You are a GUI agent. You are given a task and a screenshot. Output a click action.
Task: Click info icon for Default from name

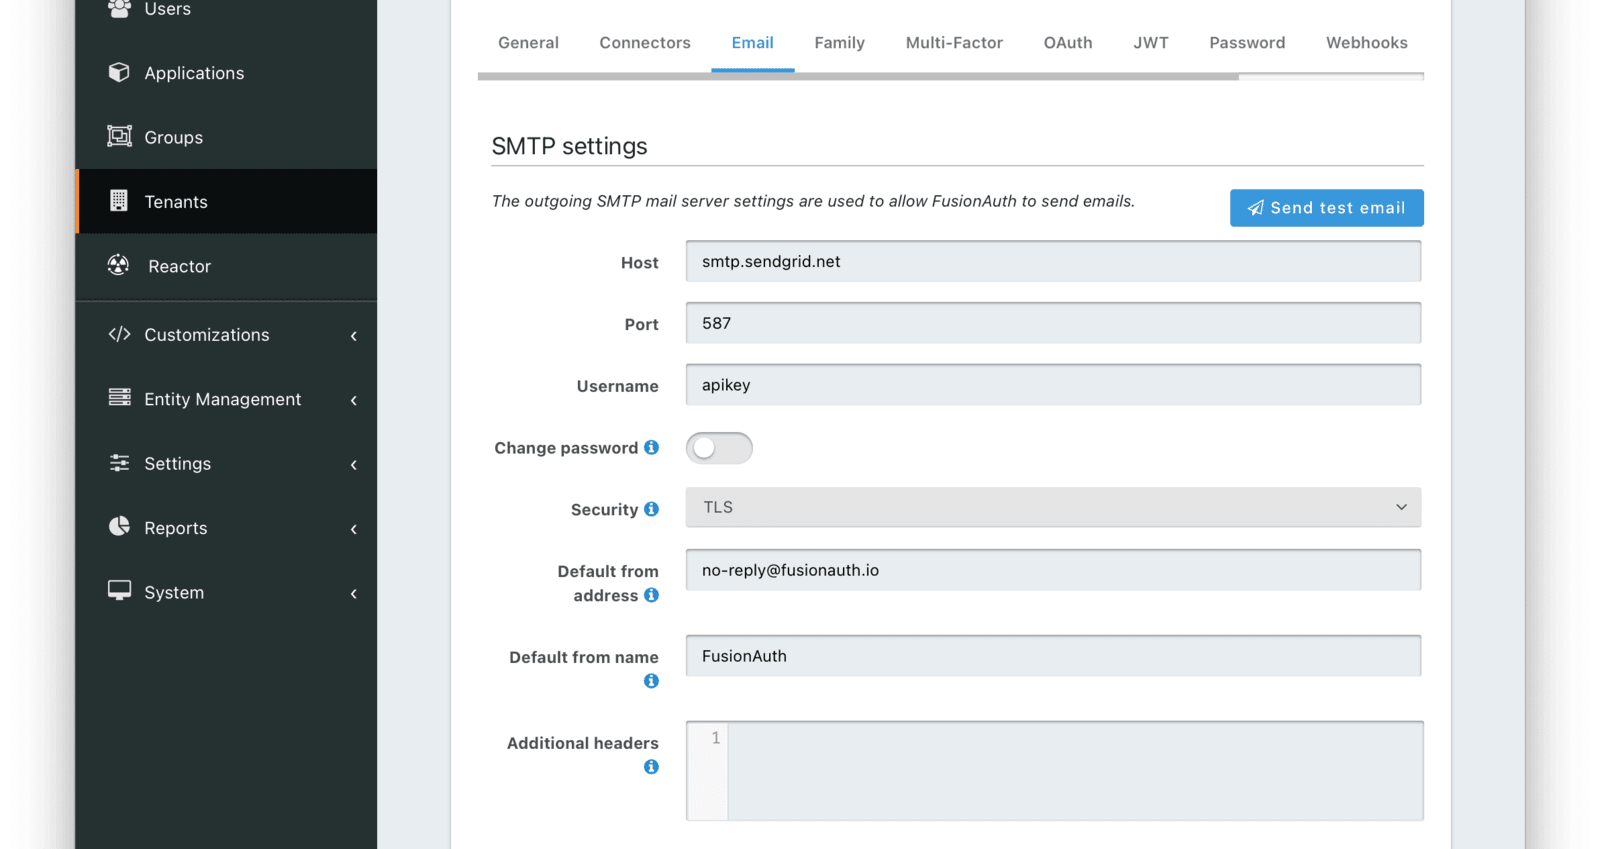pyautogui.click(x=651, y=681)
